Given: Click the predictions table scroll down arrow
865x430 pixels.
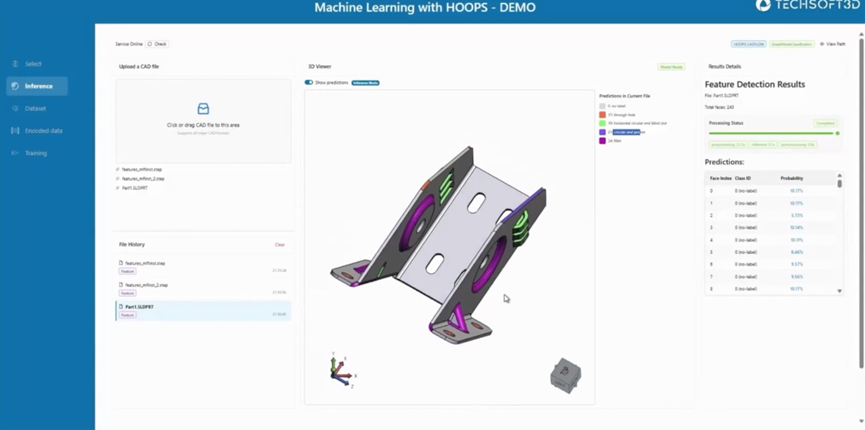Looking at the screenshot, I should click(840, 291).
